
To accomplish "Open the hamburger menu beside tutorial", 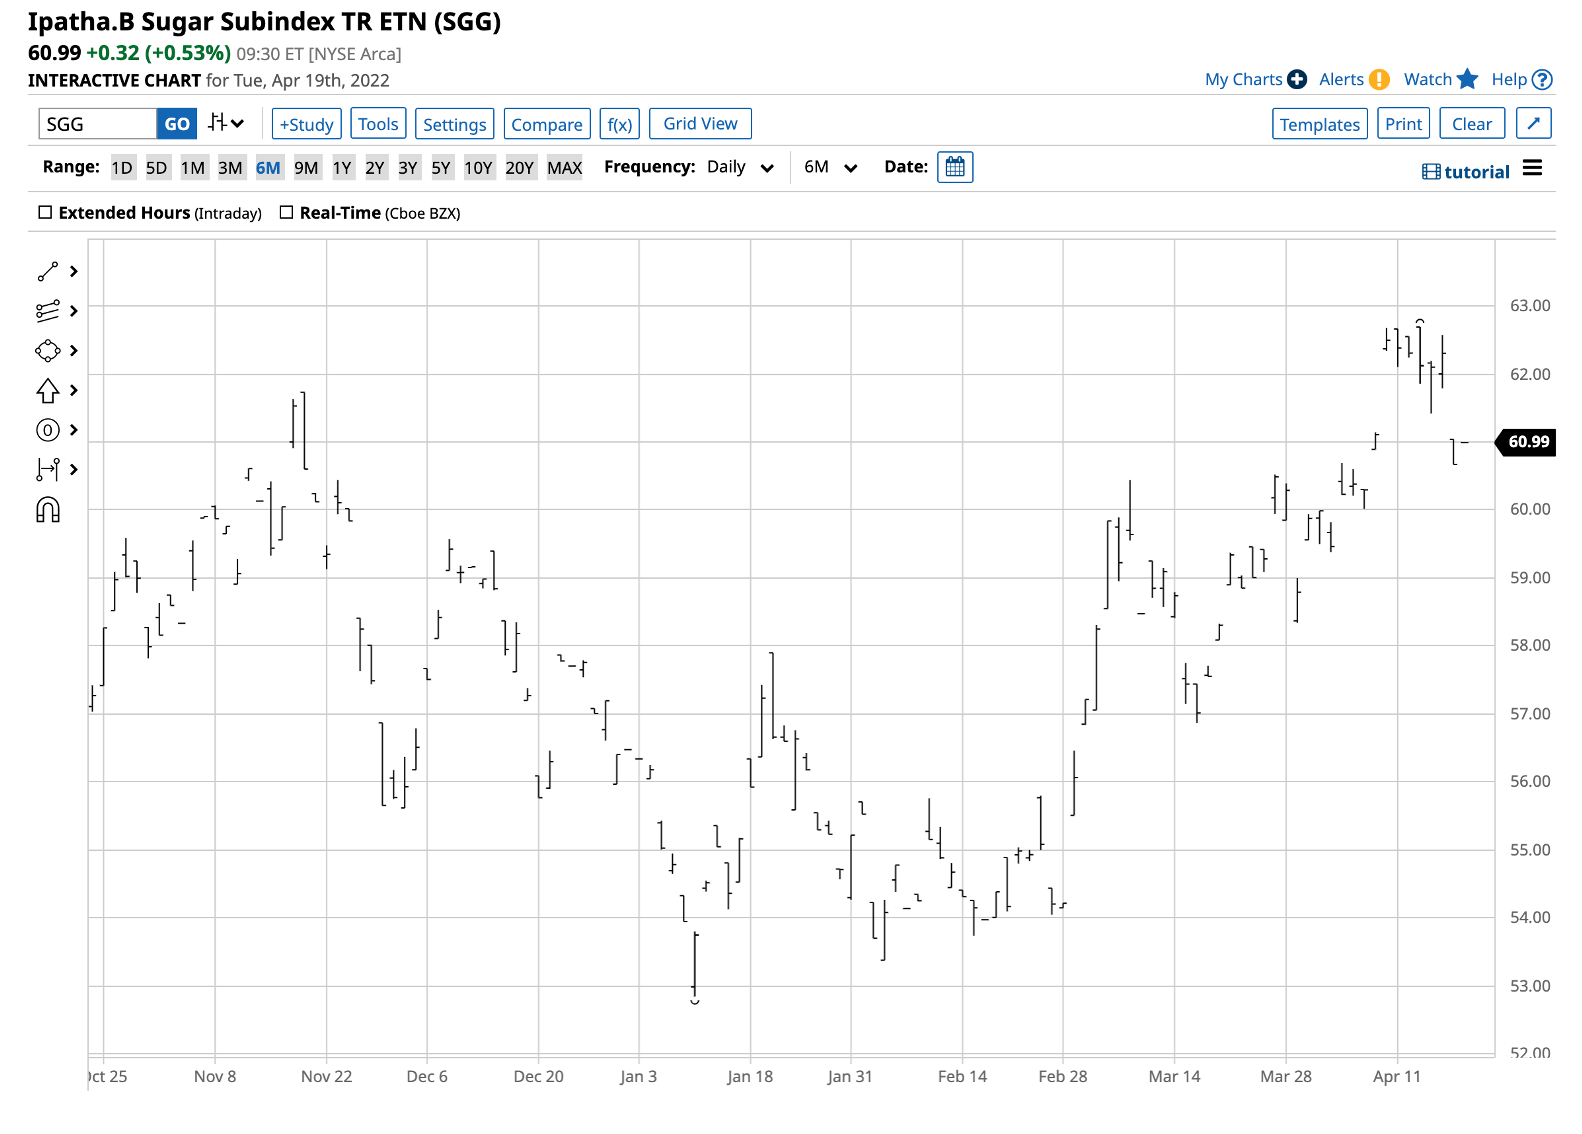I will point(1532,168).
